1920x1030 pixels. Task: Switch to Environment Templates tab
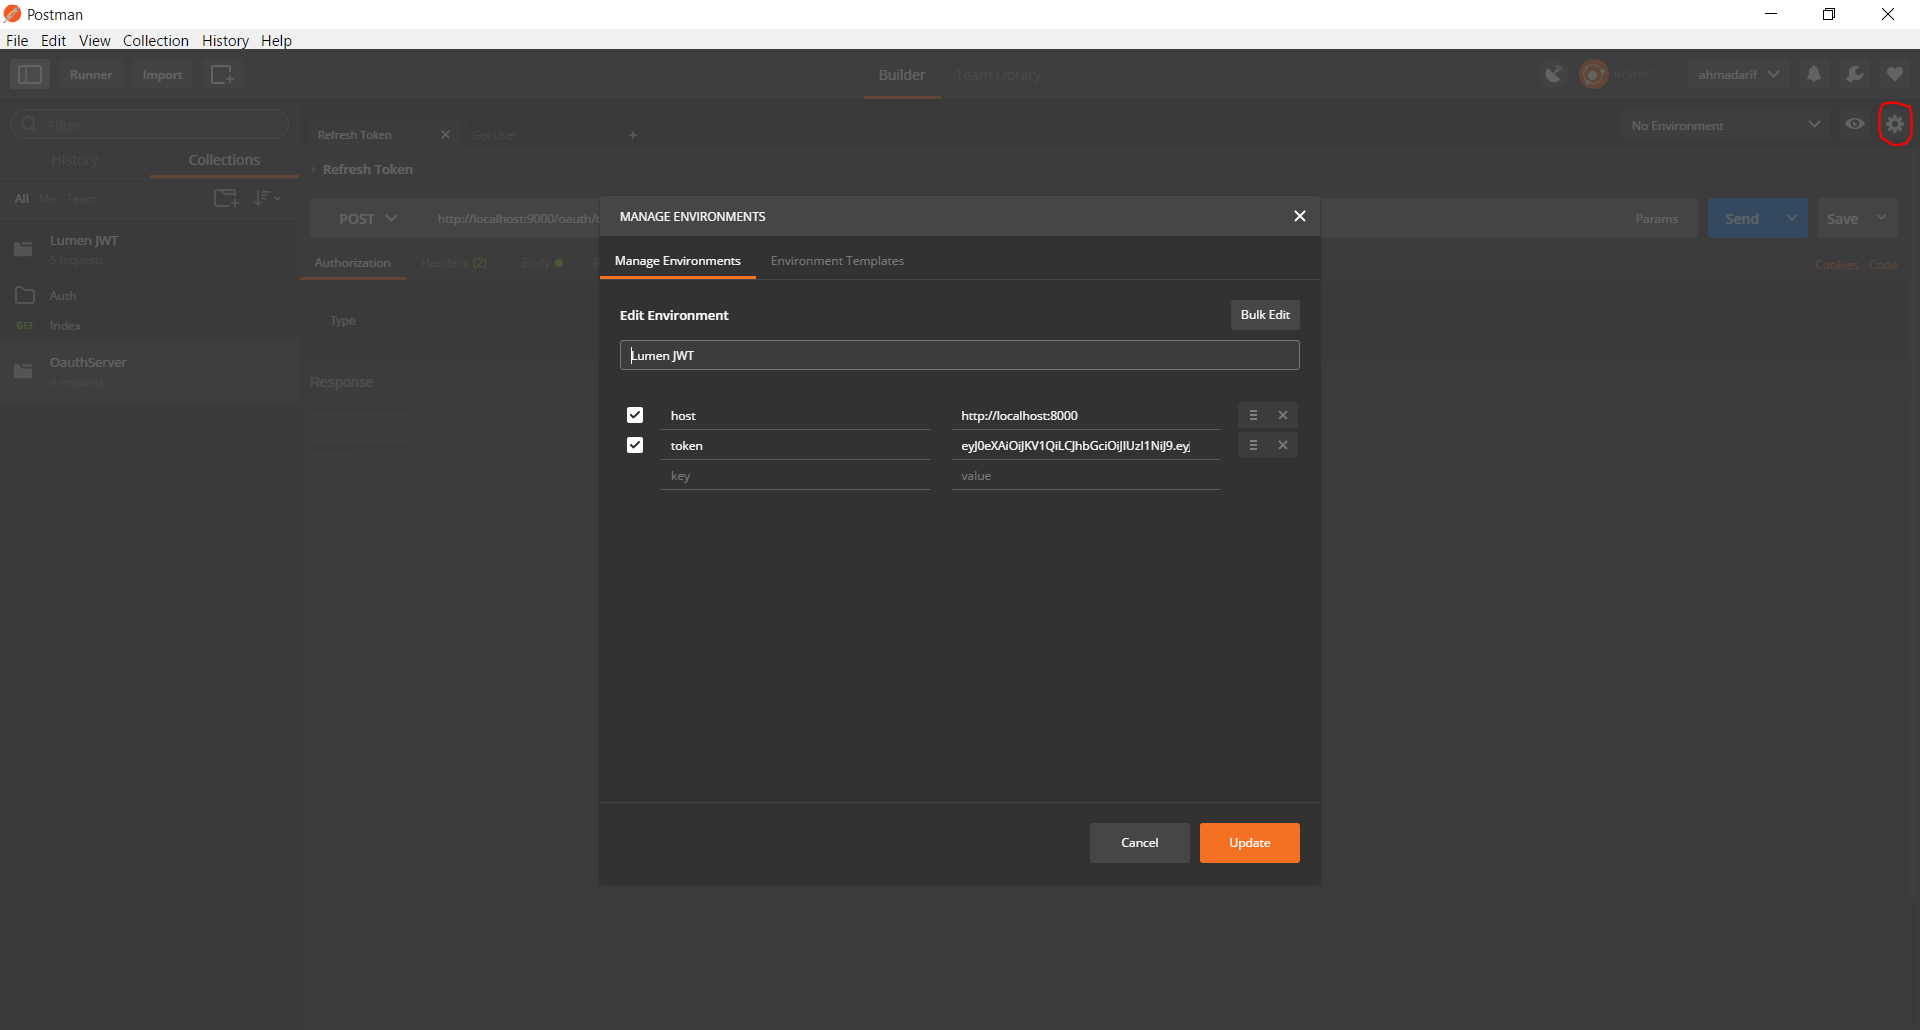click(837, 261)
